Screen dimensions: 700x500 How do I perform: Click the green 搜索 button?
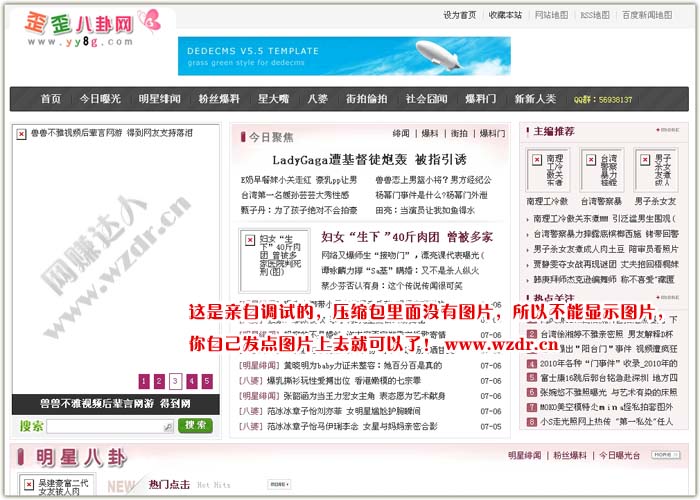click(x=195, y=425)
